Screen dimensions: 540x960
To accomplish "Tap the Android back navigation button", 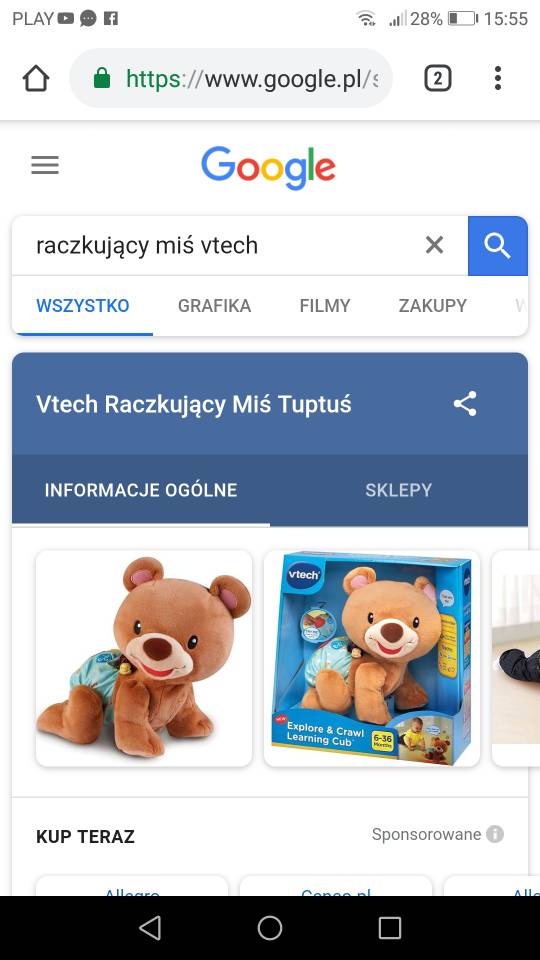I will [x=150, y=928].
